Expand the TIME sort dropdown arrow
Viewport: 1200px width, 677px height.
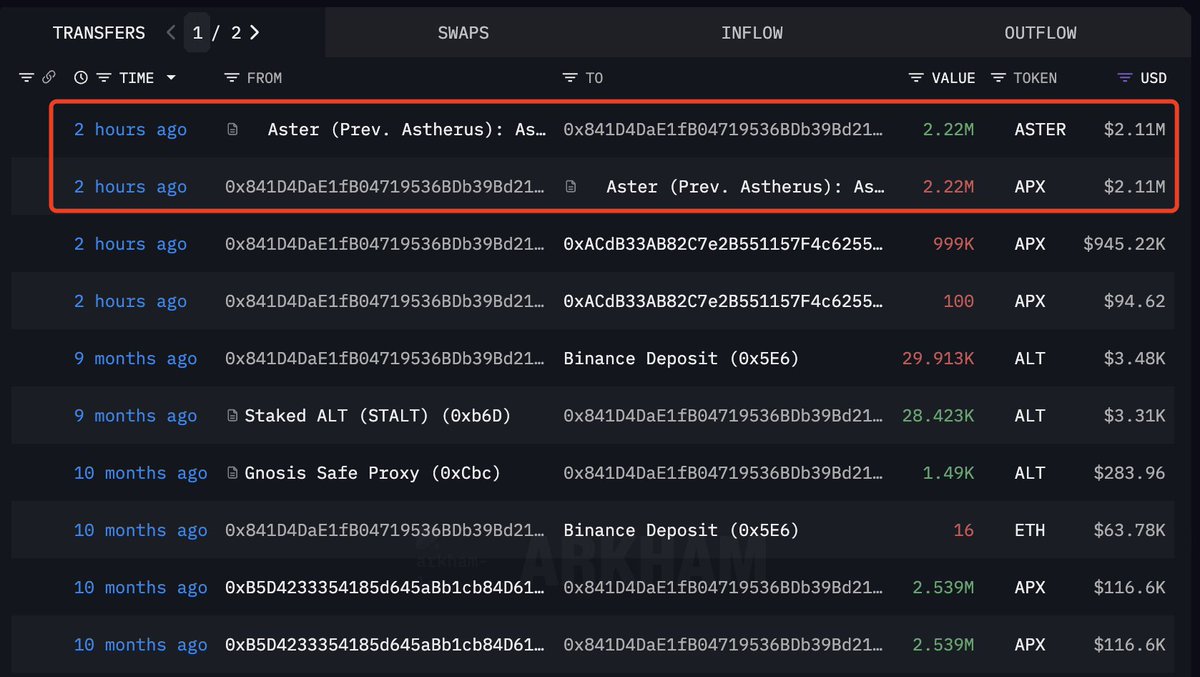(x=171, y=78)
